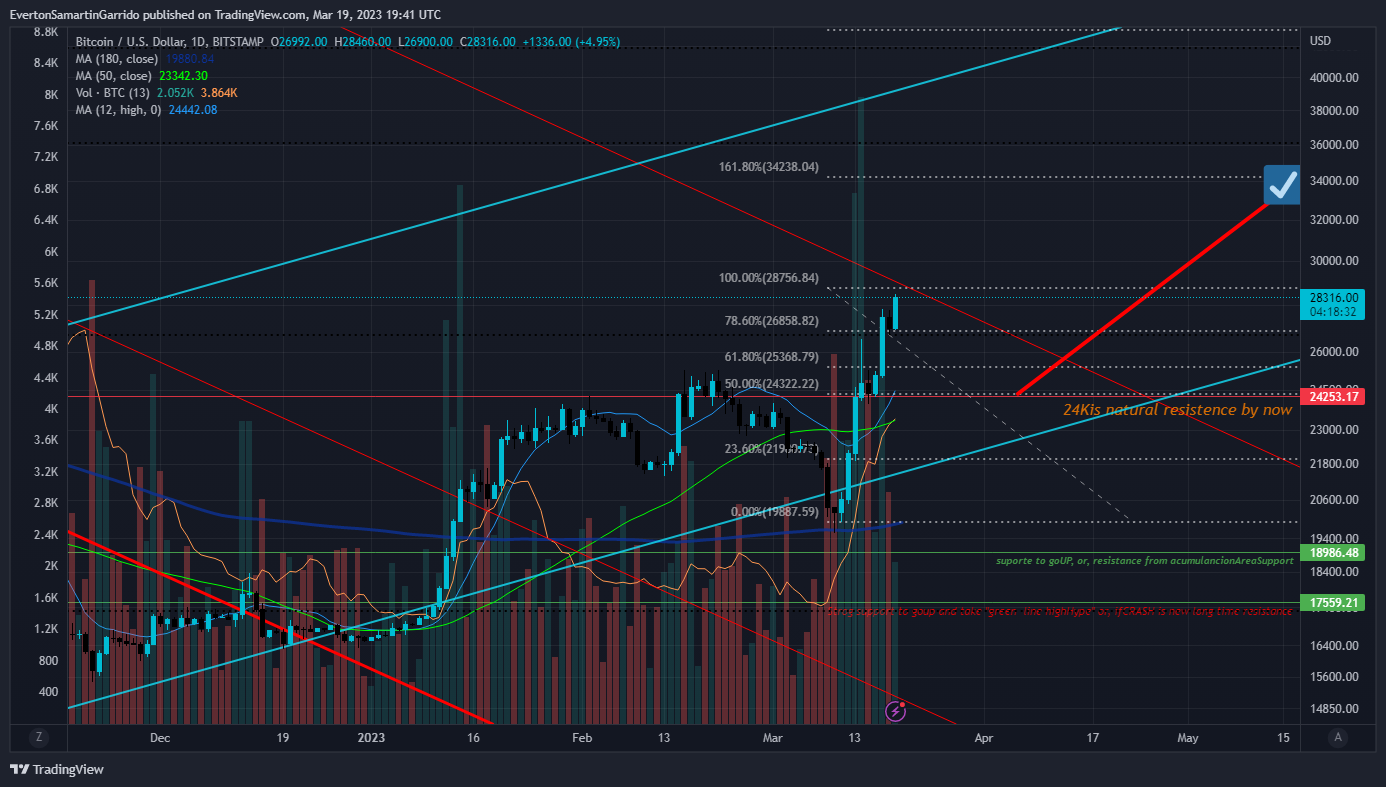This screenshot has width=1386, height=787.
Task: Select the 161.80%(34238.04) Fibonacci label
Action: 769,167
